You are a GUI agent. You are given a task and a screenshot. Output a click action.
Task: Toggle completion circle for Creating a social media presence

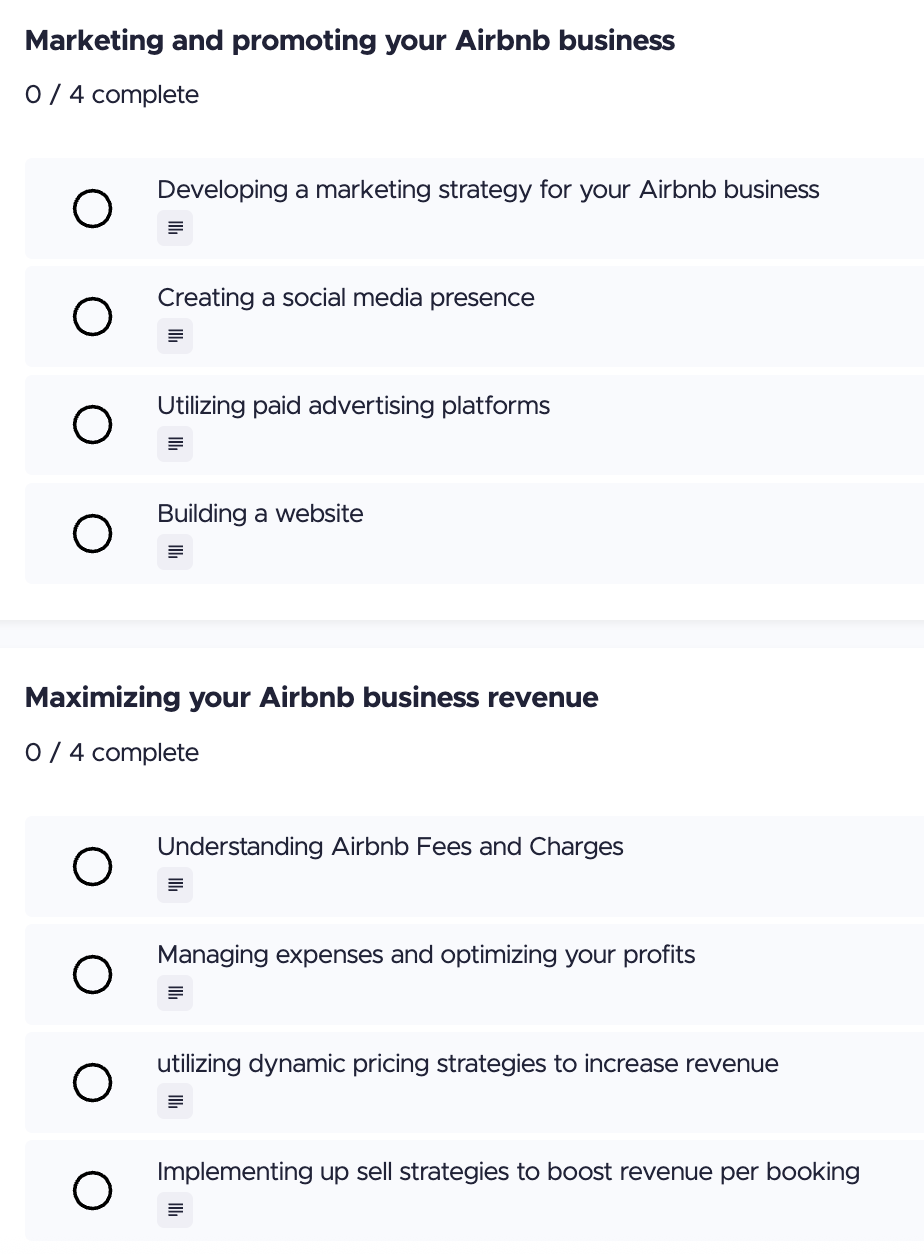tap(92, 317)
